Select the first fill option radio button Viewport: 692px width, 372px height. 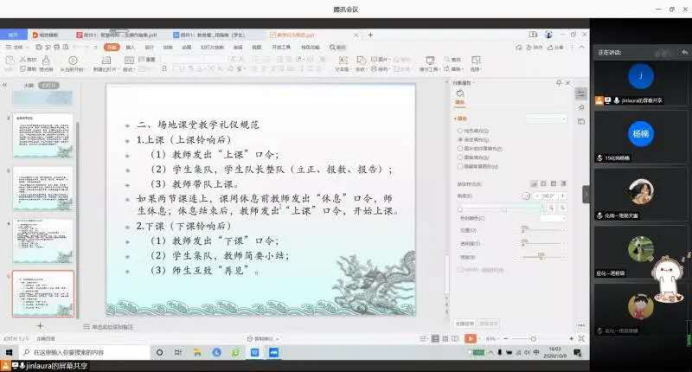[x=460, y=131]
